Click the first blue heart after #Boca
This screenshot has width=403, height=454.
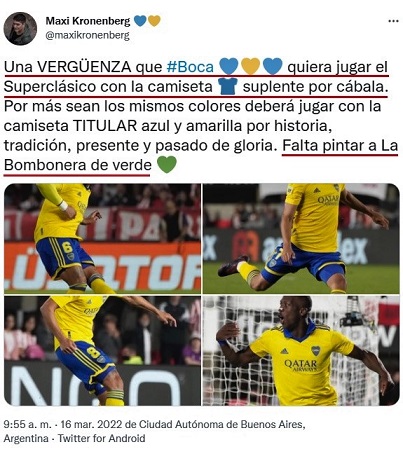pos(229,66)
